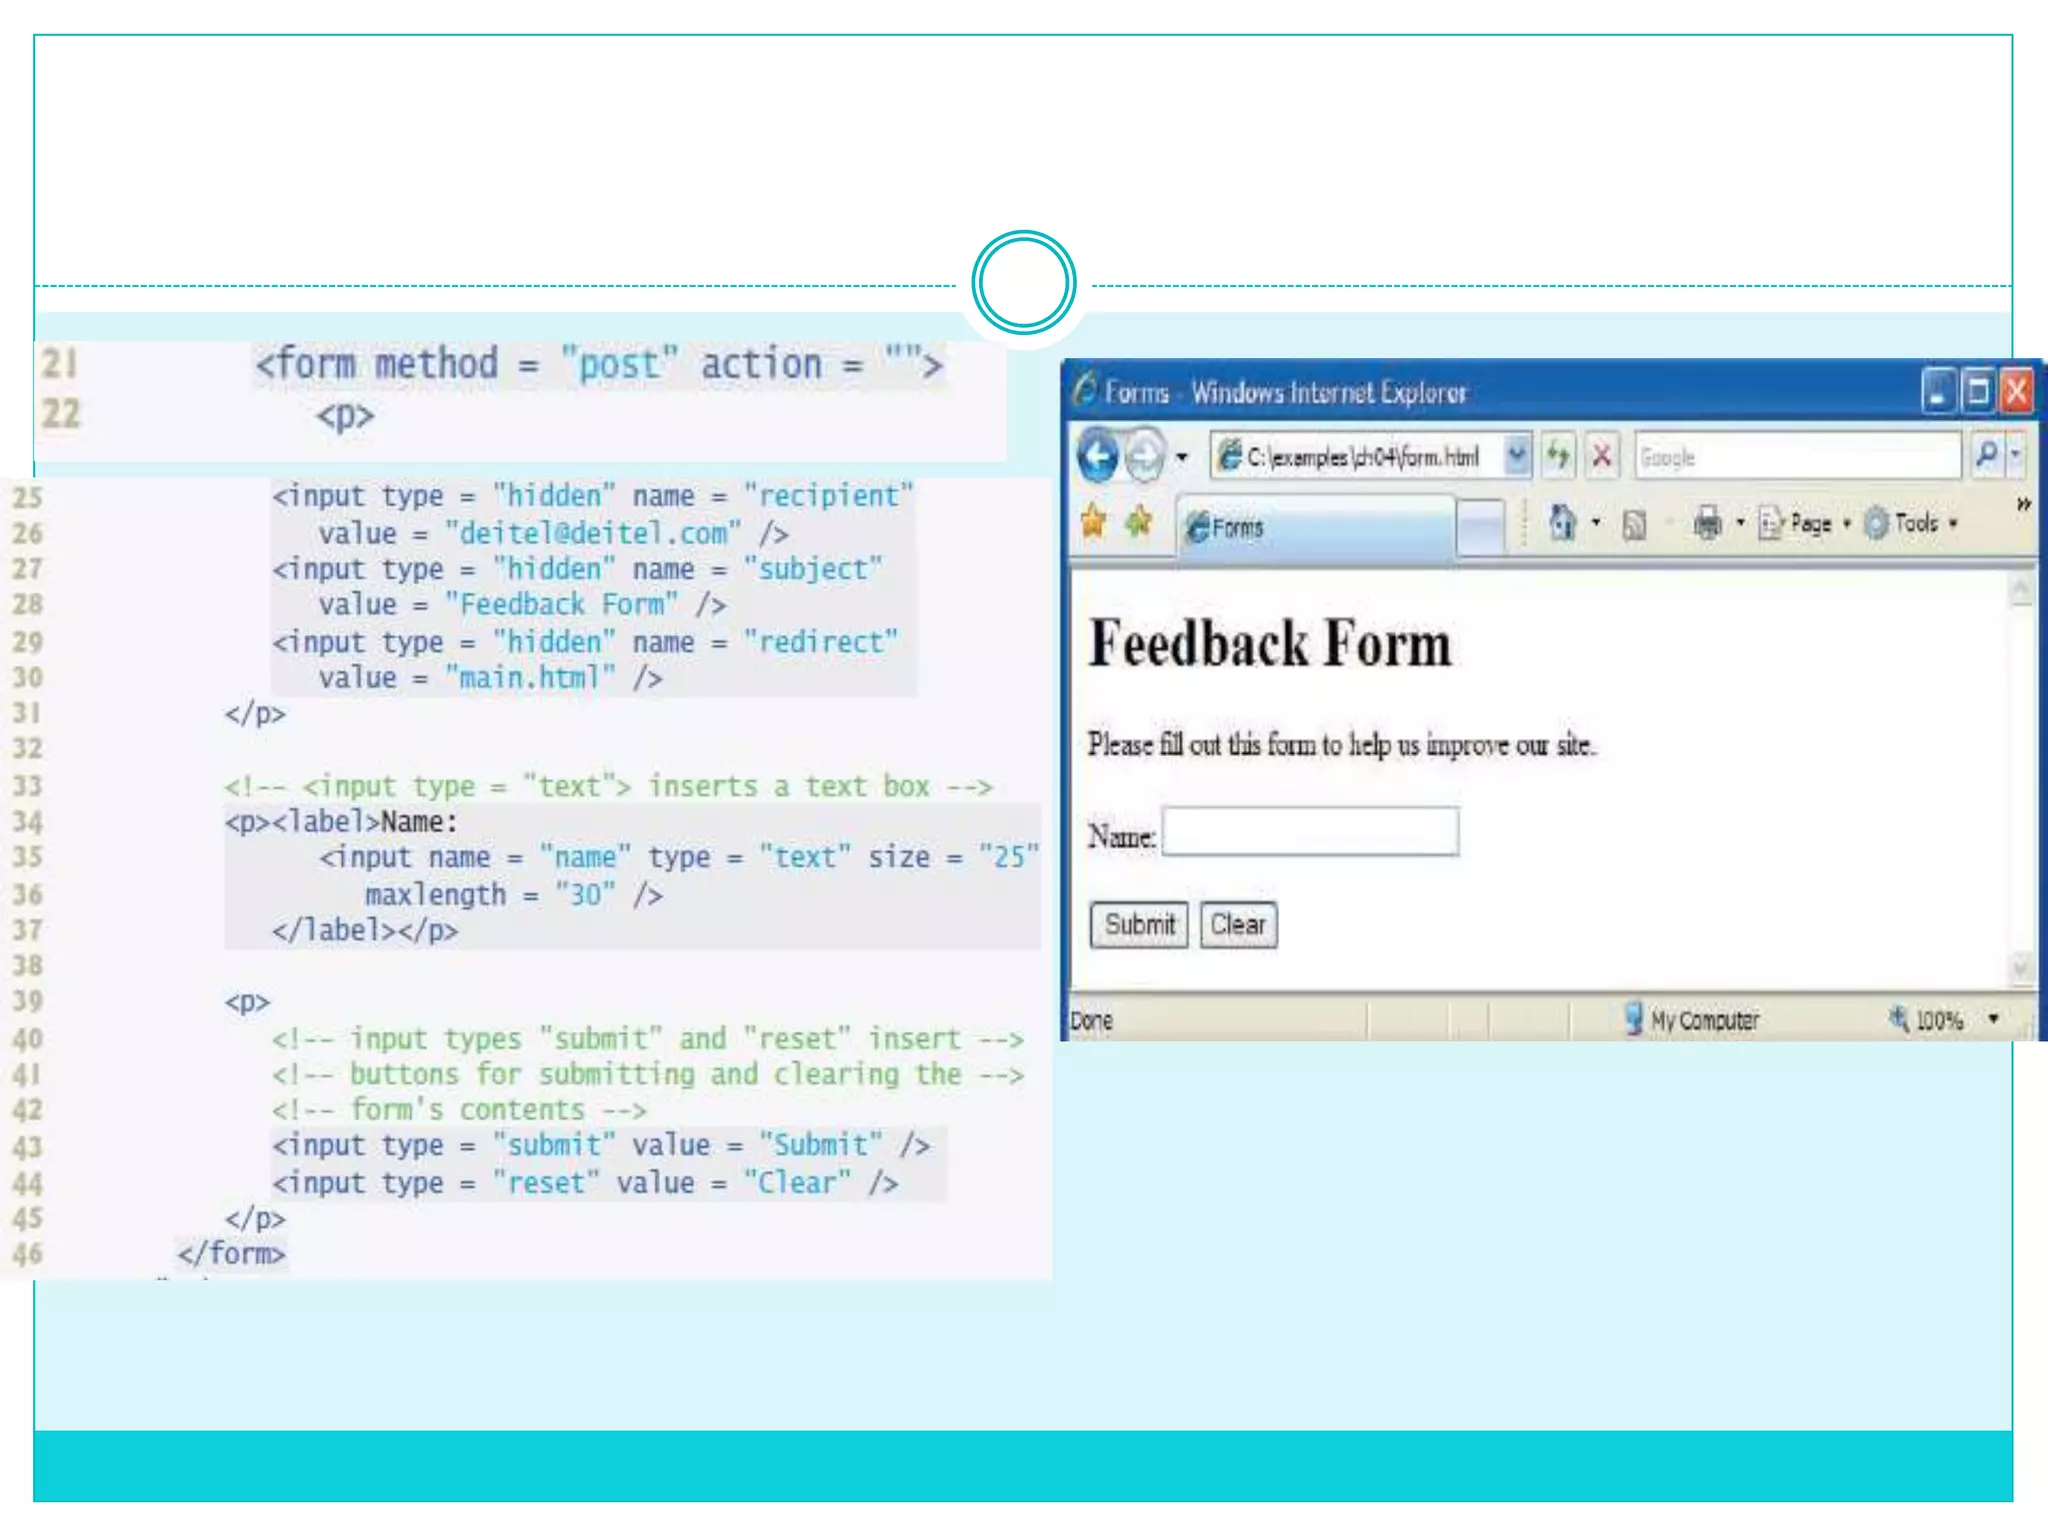Image resolution: width=2048 pixels, height=1536 pixels.
Task: Click the green Refresh arrows icon
Action: [1558, 456]
